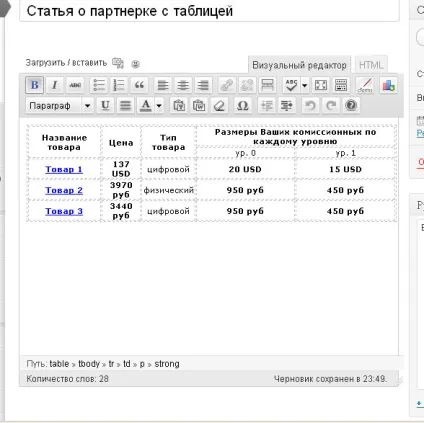
Task: Click the unlink broken chain icon
Action: 247,85
